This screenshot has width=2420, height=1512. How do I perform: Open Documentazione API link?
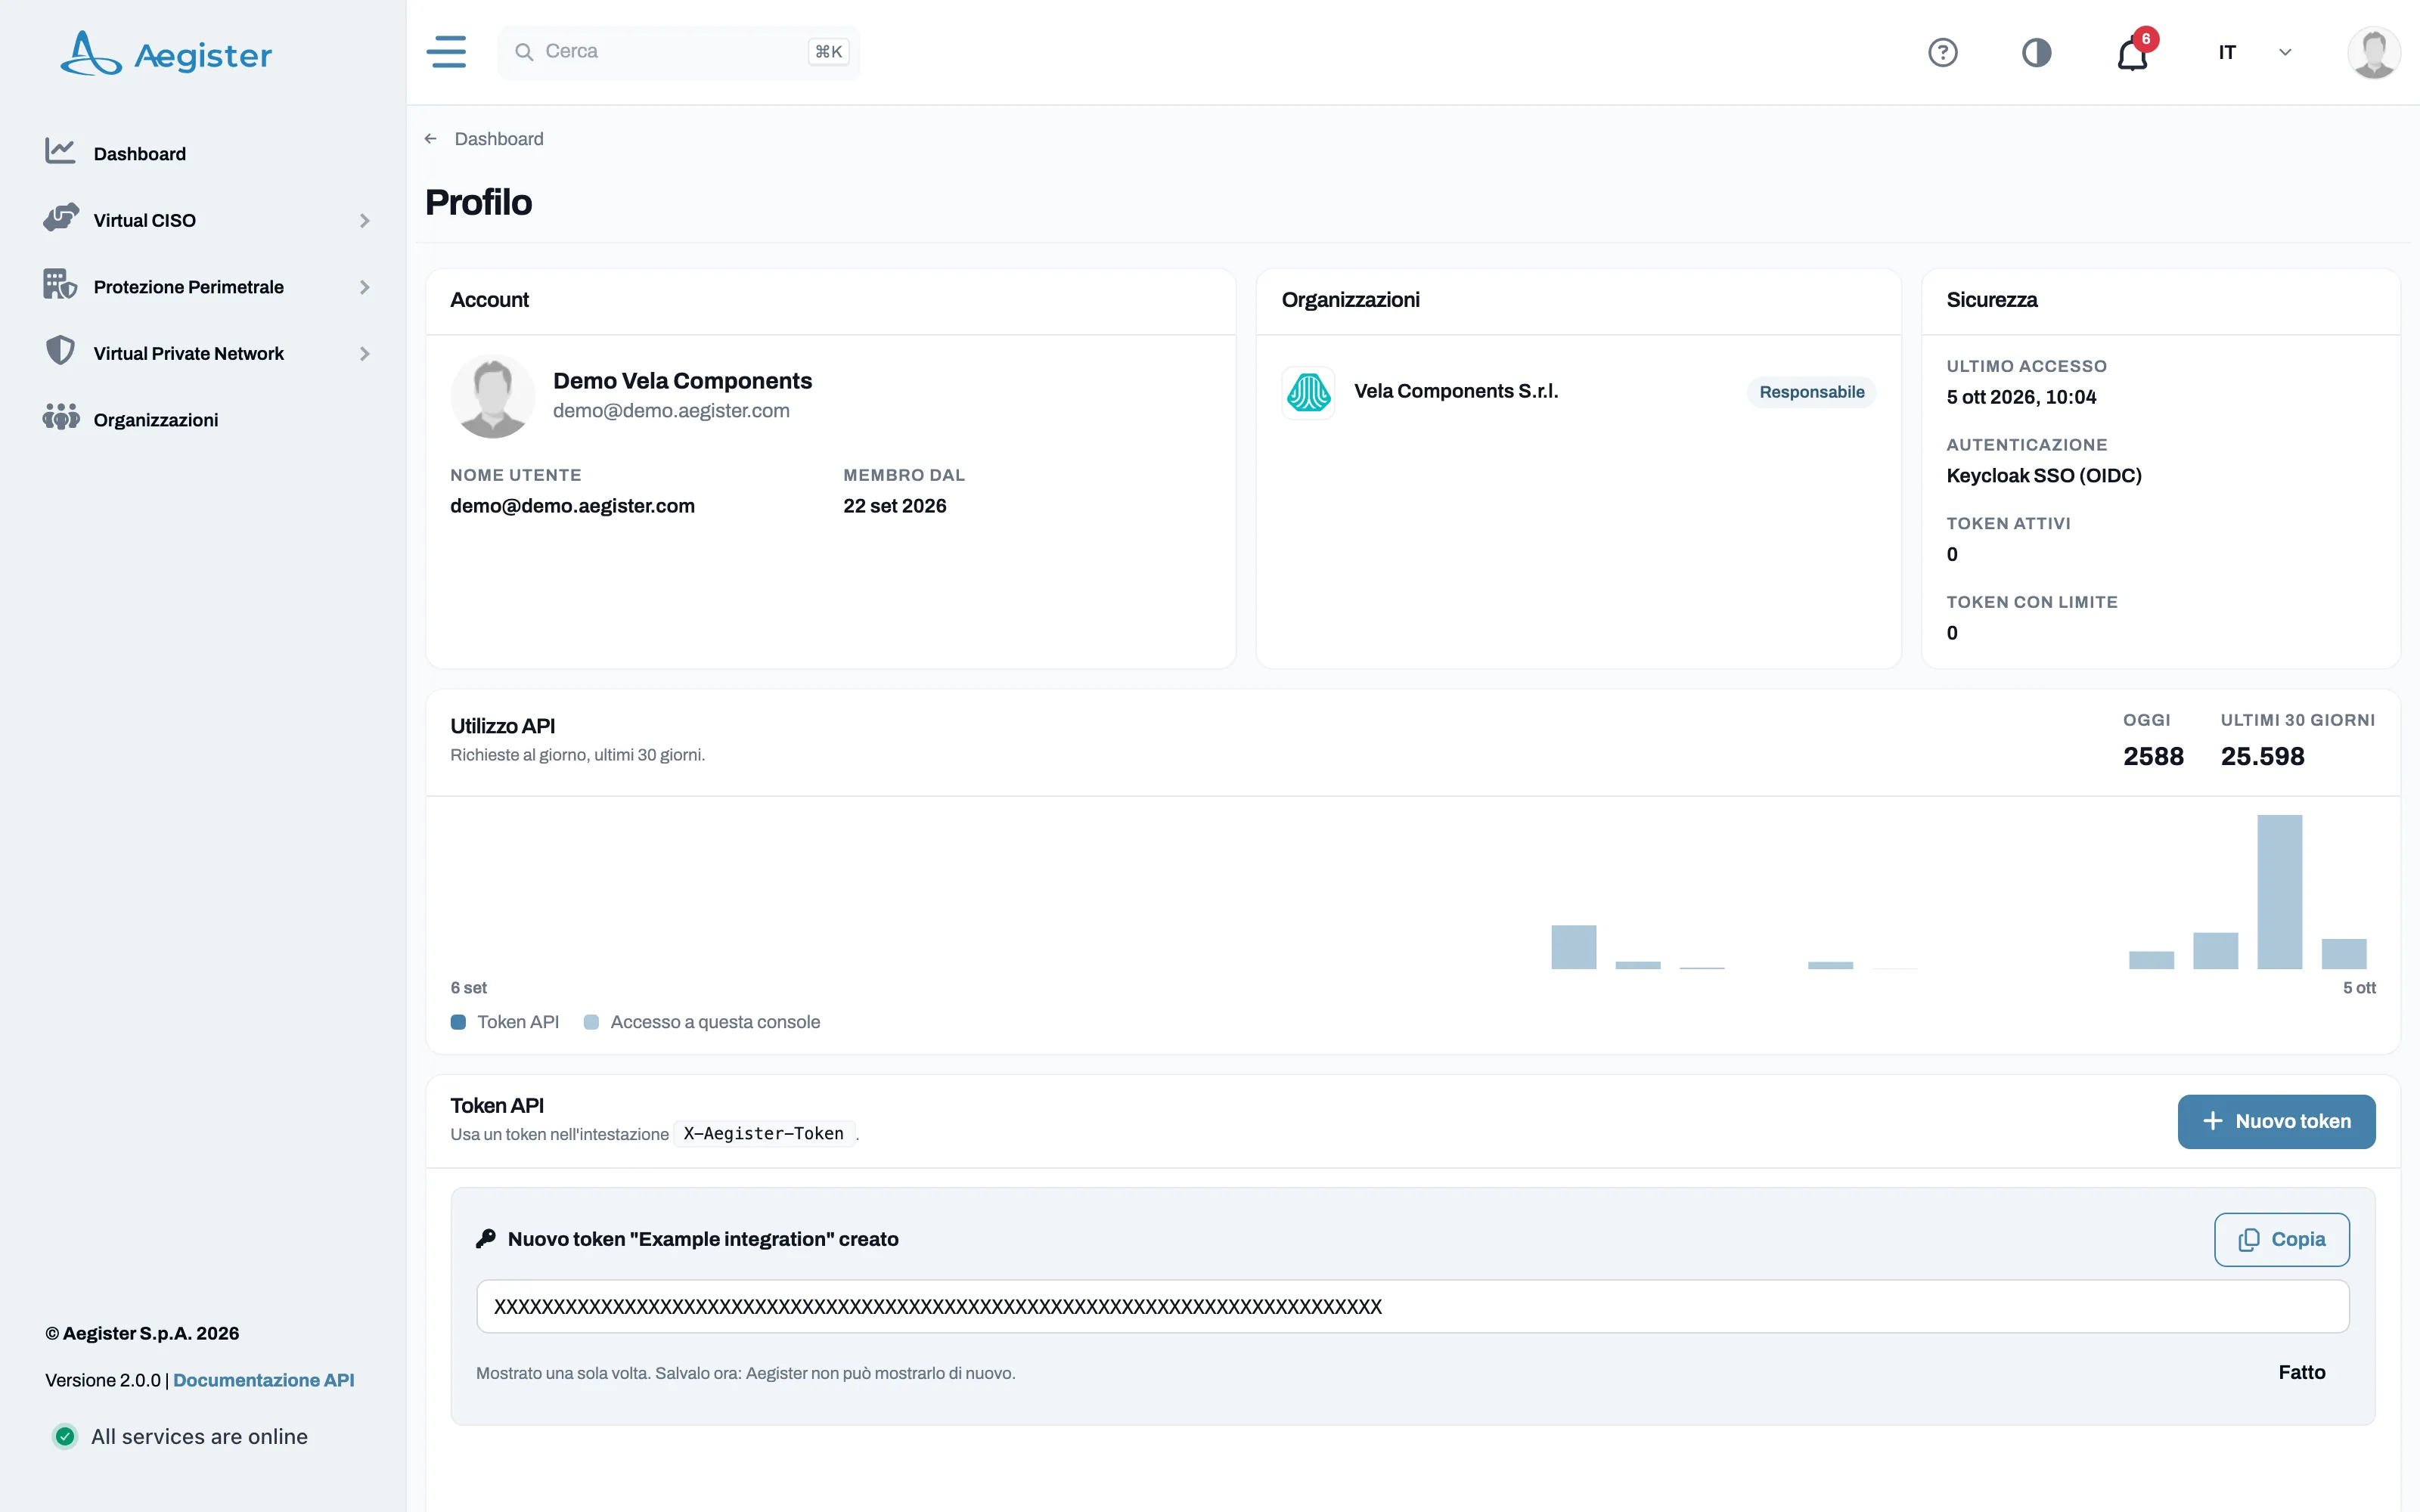264,1380
